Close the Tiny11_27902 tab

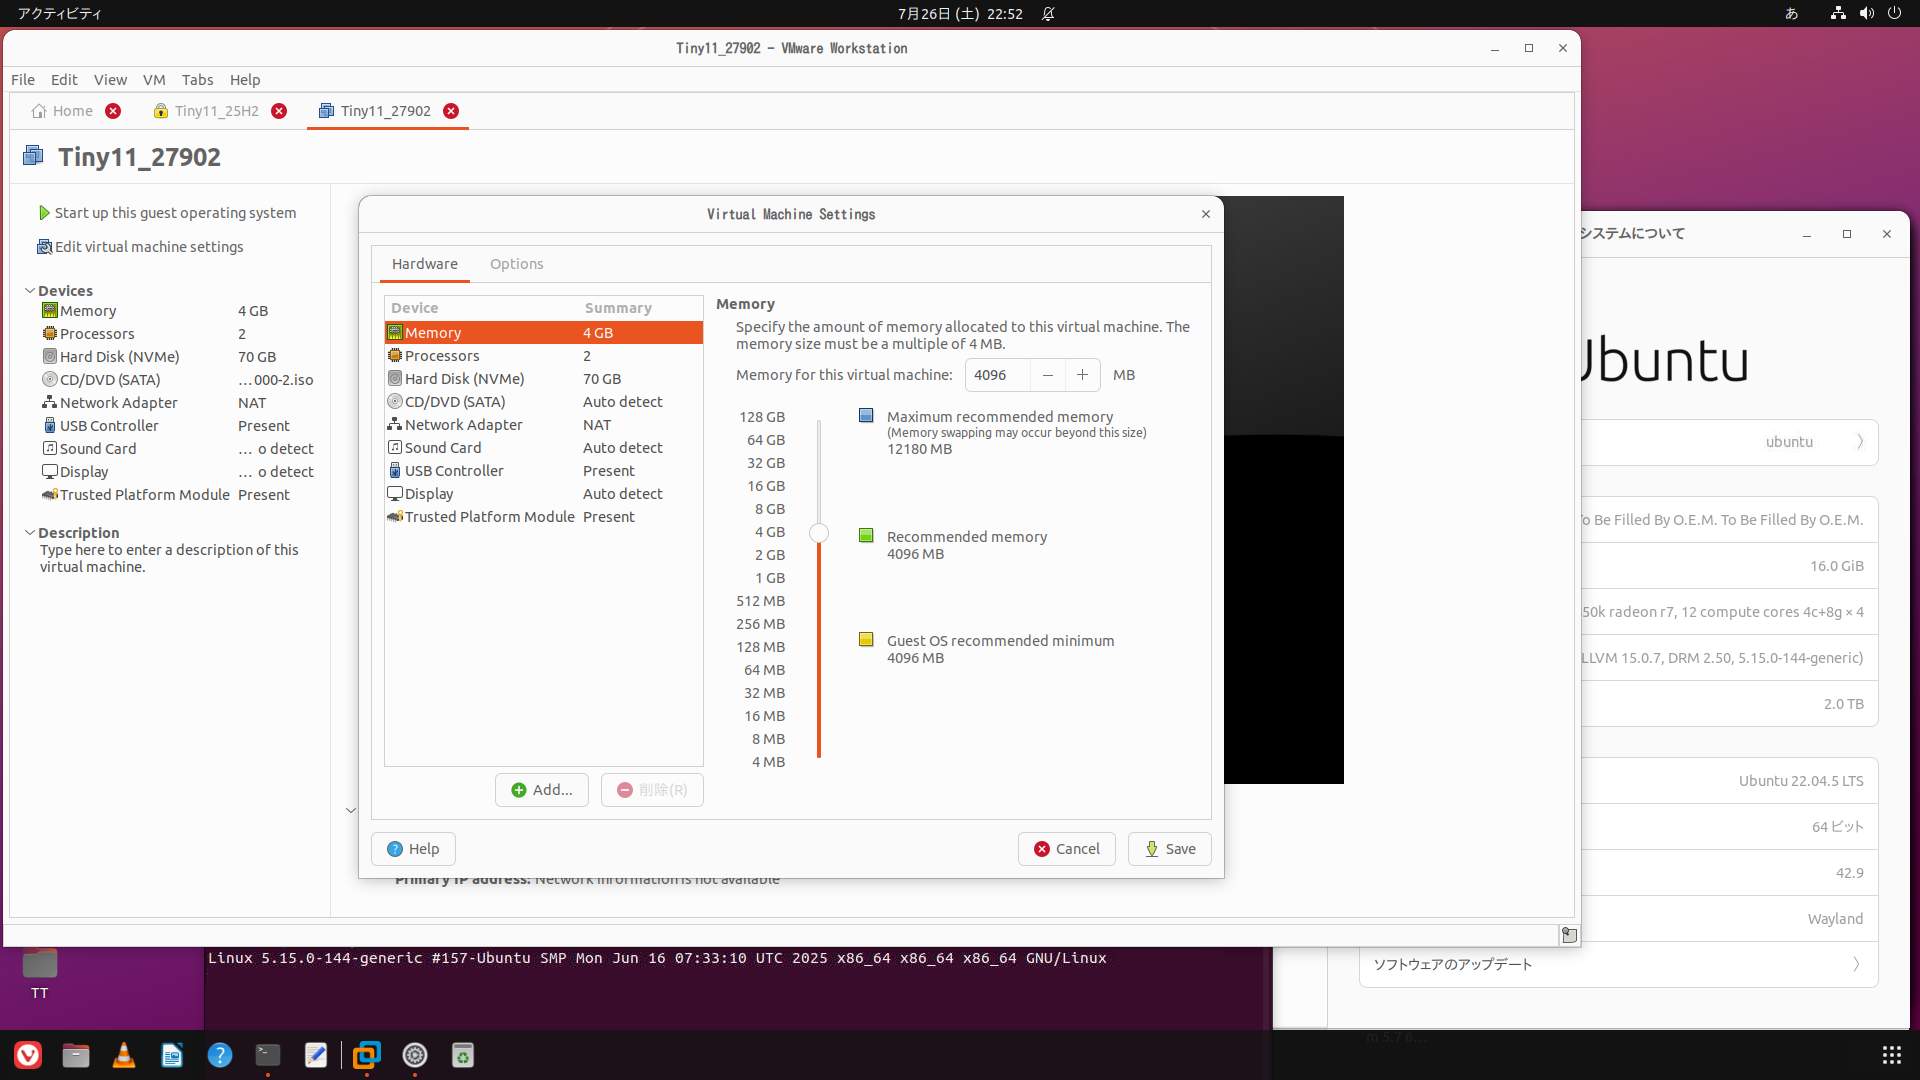click(x=451, y=111)
